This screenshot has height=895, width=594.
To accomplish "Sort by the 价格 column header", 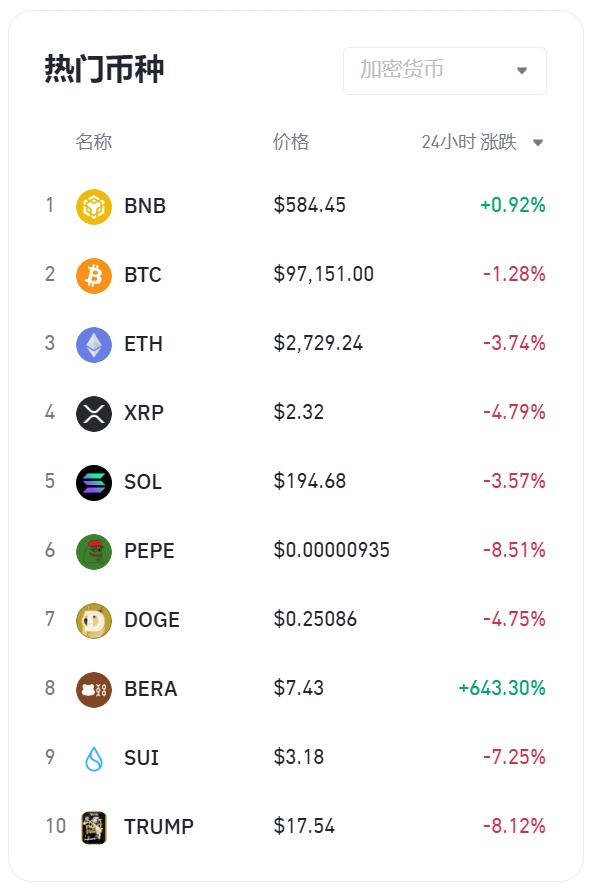I will (x=290, y=142).
